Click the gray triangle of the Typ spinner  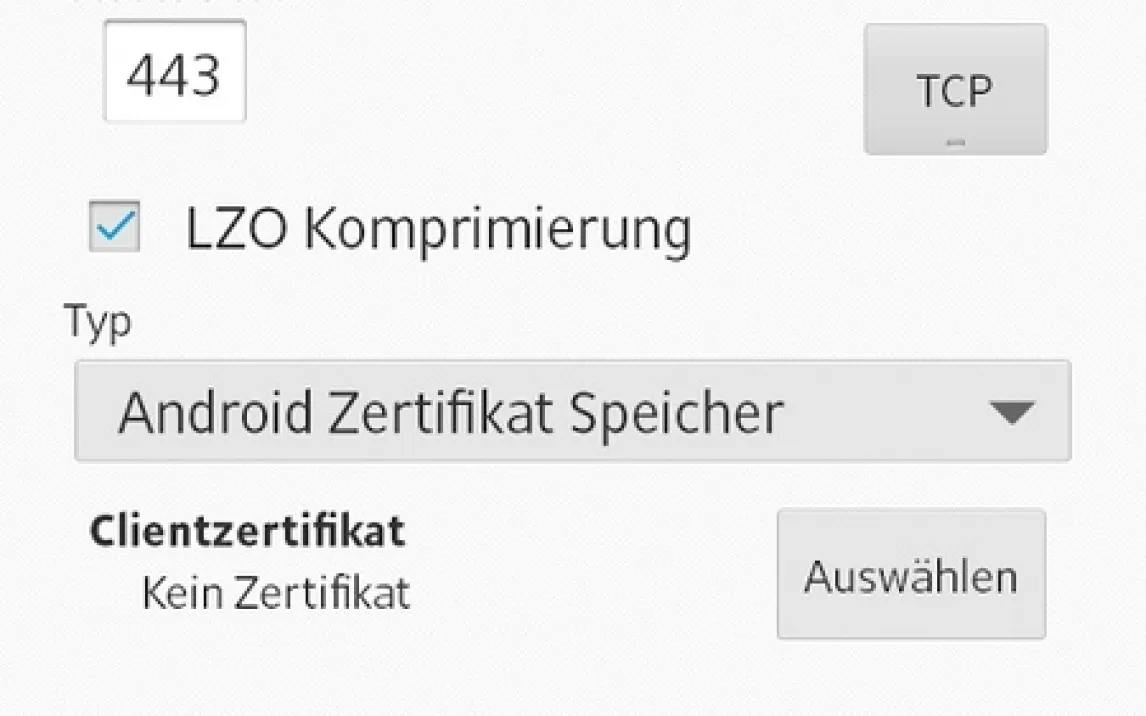[1009, 412]
